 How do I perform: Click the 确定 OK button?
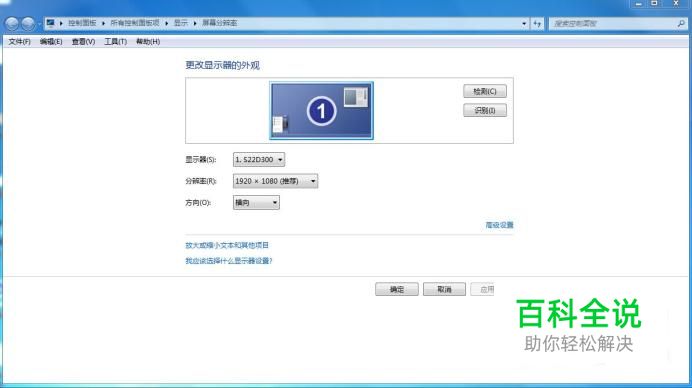pyautogui.click(x=397, y=289)
